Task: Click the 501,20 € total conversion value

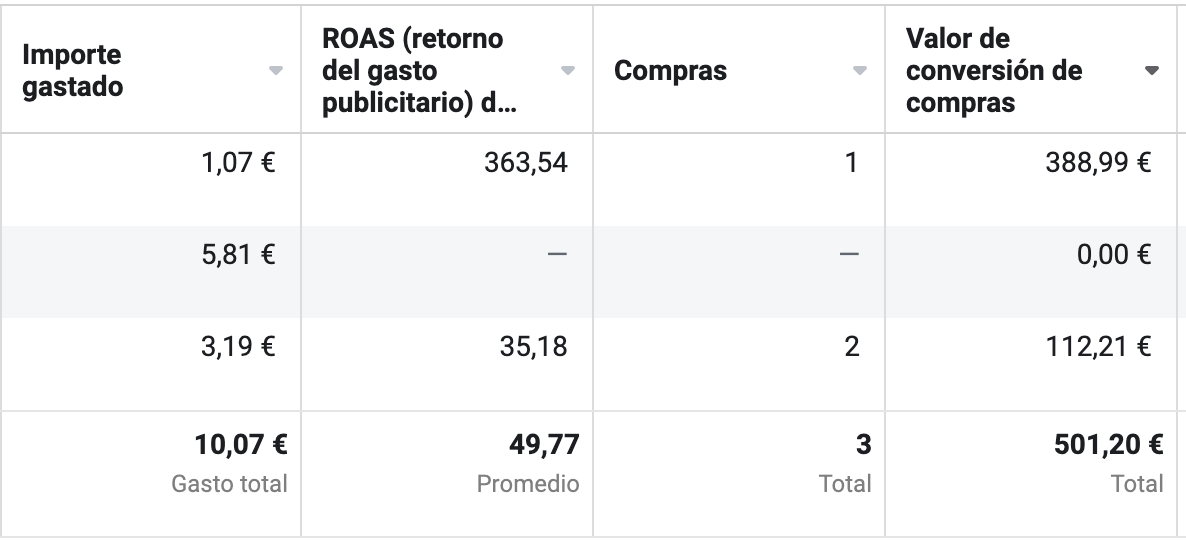Action: click(1108, 445)
